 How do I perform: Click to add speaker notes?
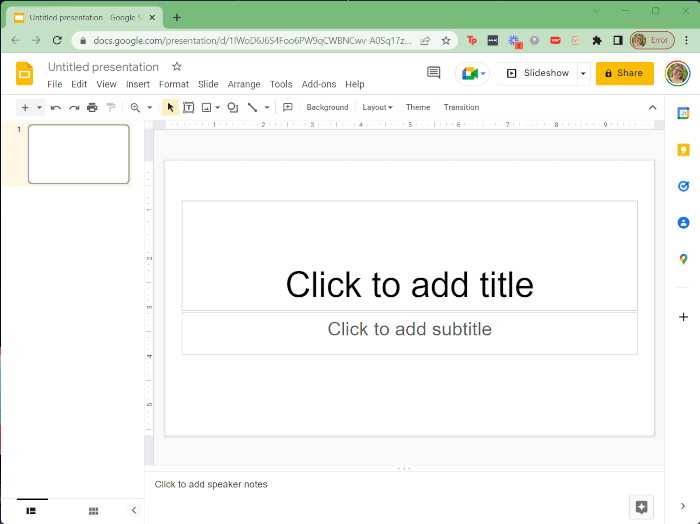pyautogui.click(x=211, y=484)
